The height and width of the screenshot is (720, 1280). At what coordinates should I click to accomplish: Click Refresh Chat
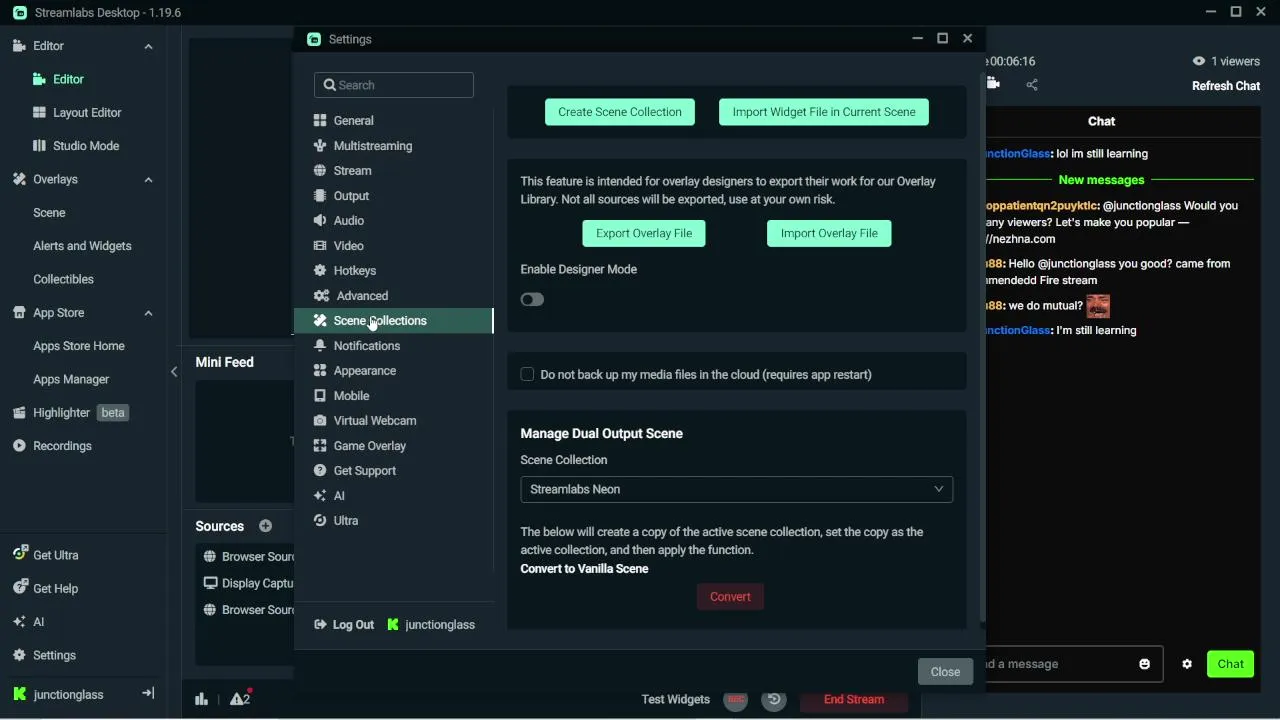(x=1226, y=86)
